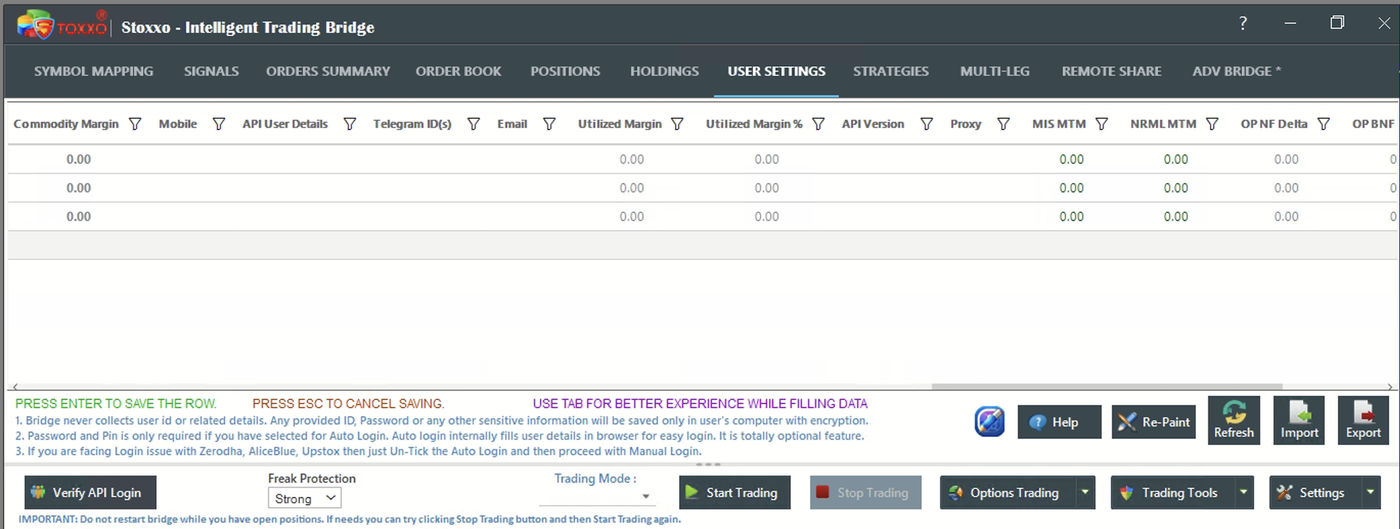Go to the Positions tab
Viewport: 1400px width, 529px height.
[565, 71]
